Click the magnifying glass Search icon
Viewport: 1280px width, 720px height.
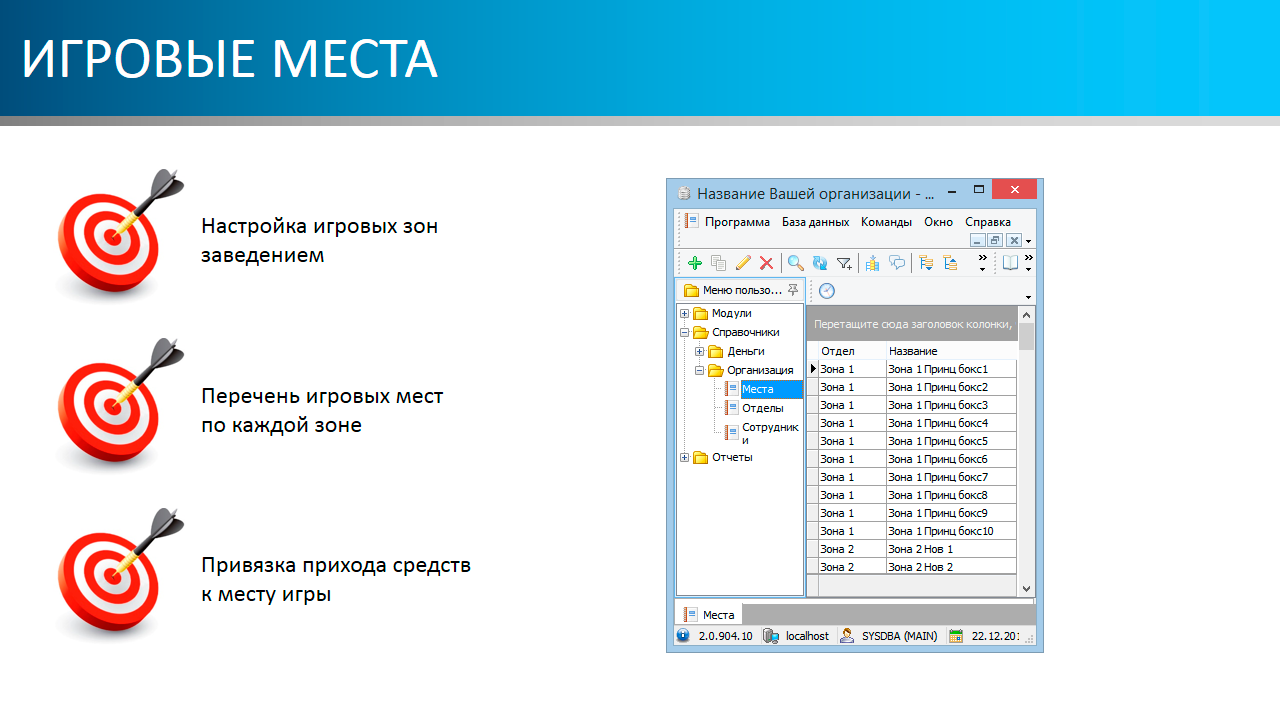[x=796, y=263]
